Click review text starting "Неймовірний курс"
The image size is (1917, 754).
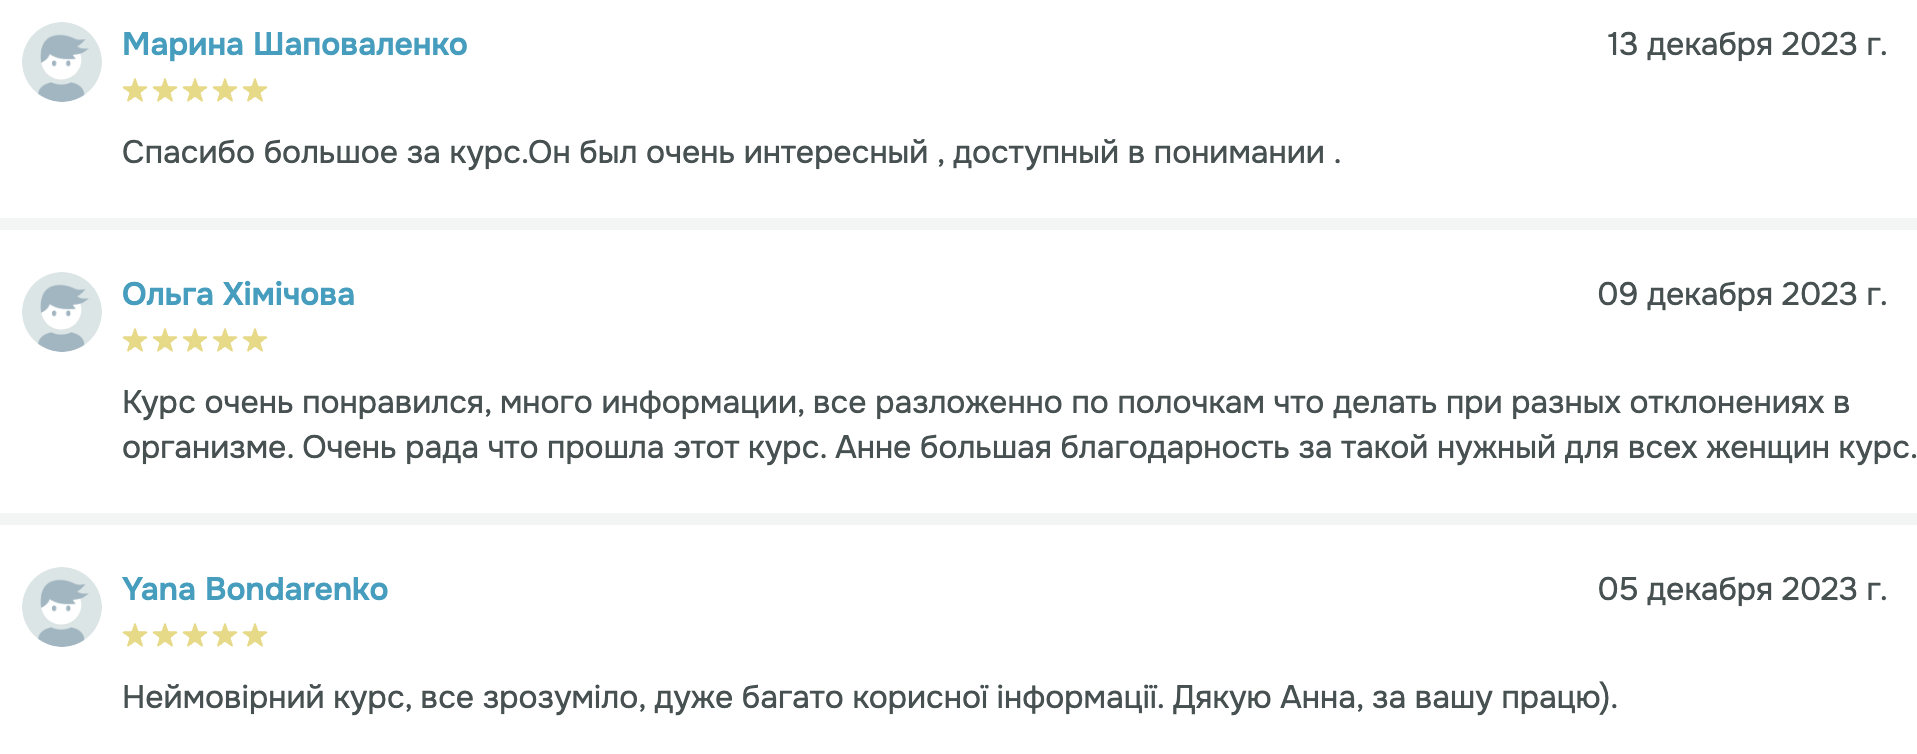[868, 697]
